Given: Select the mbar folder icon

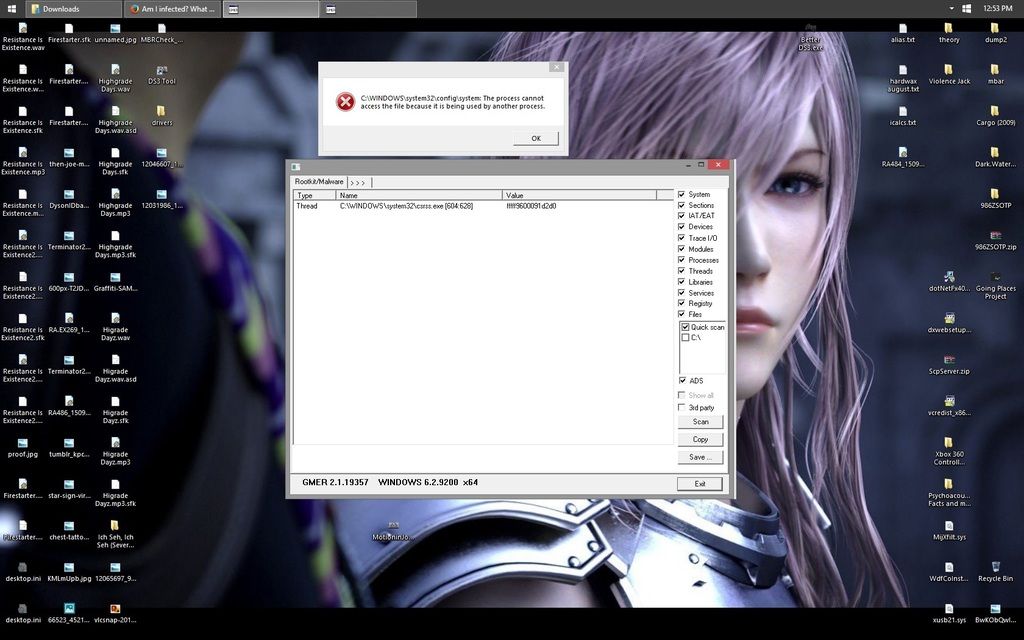Looking at the screenshot, I should (x=995, y=74).
